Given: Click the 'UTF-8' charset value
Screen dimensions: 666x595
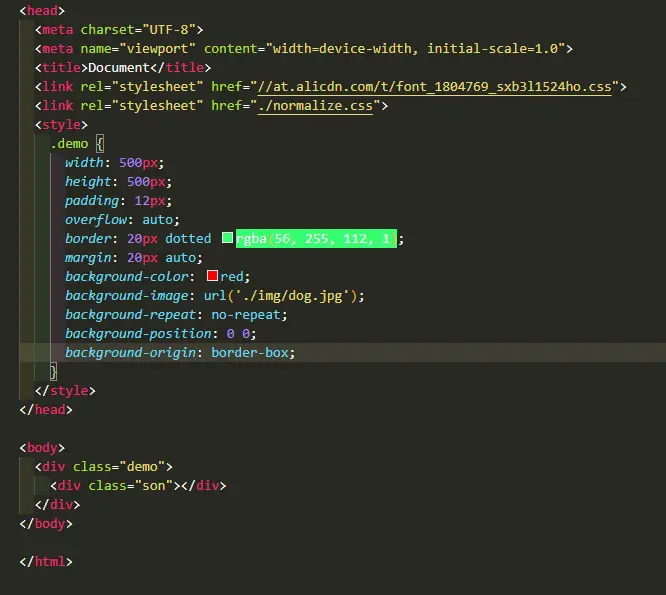Looking at the screenshot, I should pyautogui.click(x=169, y=30).
